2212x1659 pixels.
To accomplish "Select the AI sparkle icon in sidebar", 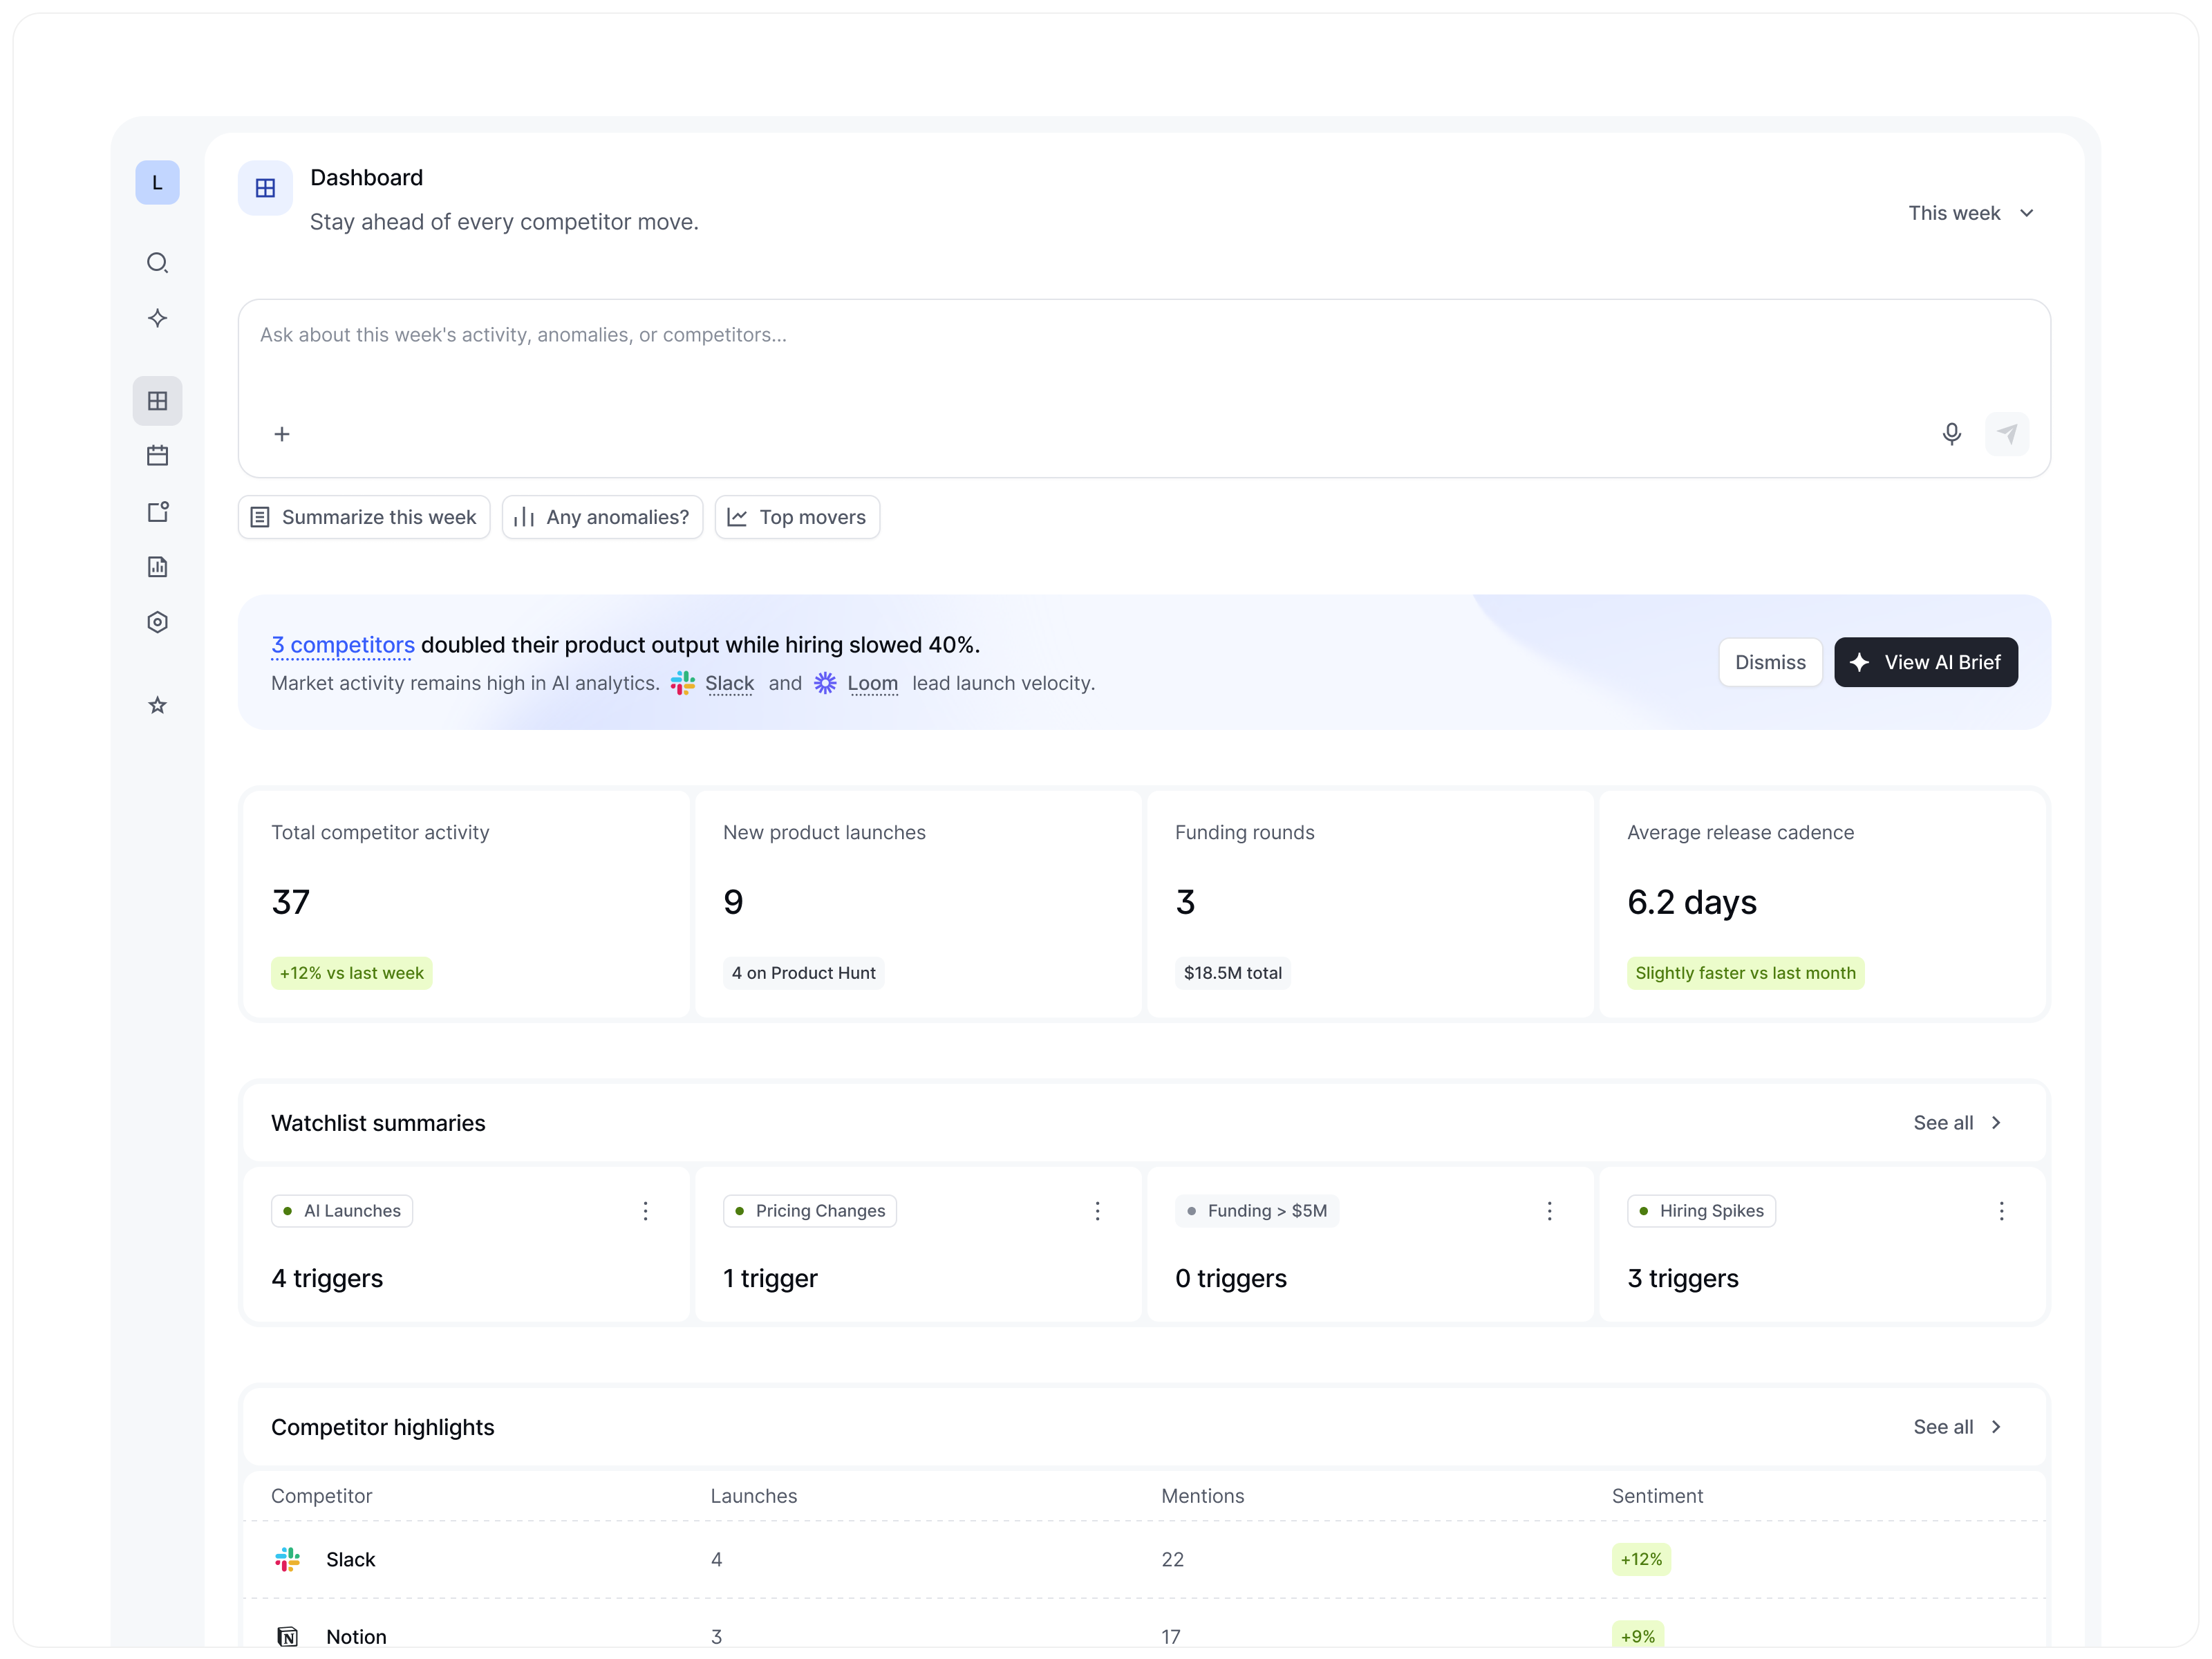I will pyautogui.click(x=158, y=318).
